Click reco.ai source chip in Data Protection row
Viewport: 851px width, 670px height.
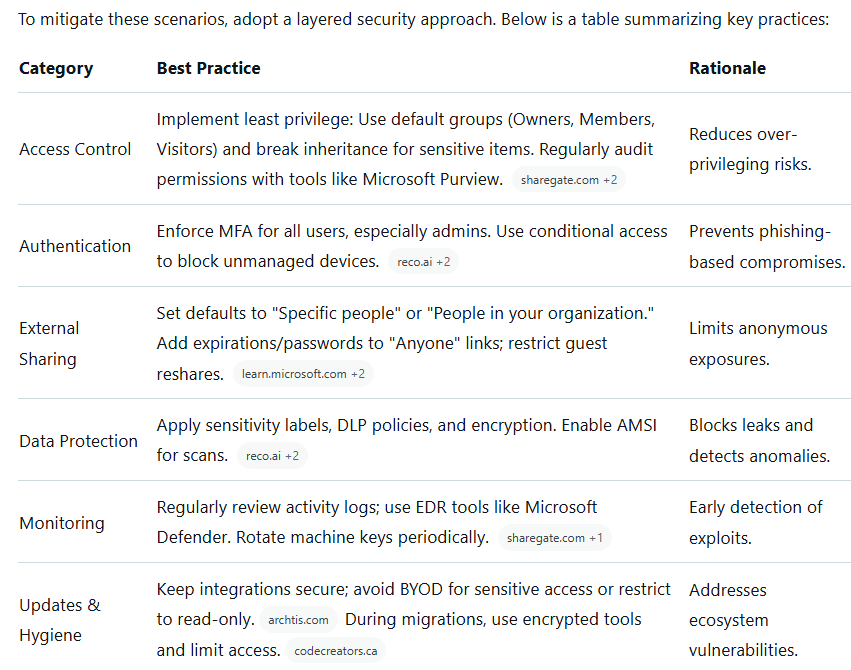[x=272, y=456]
